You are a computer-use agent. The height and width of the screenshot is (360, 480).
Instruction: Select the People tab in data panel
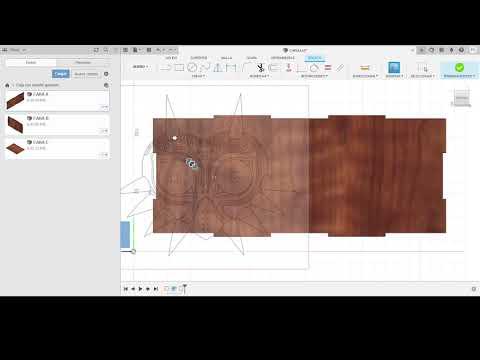[x=83, y=62]
